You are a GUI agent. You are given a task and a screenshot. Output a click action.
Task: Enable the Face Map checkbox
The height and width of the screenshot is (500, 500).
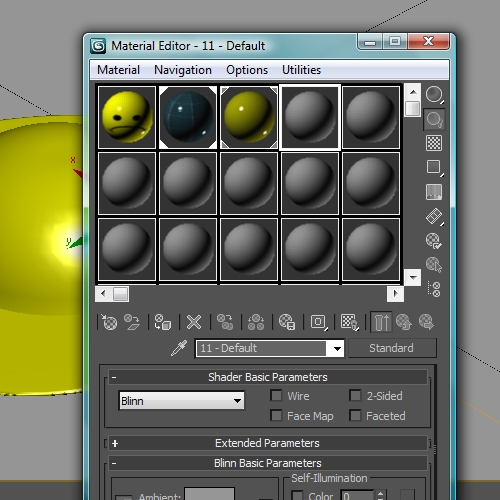click(x=276, y=416)
